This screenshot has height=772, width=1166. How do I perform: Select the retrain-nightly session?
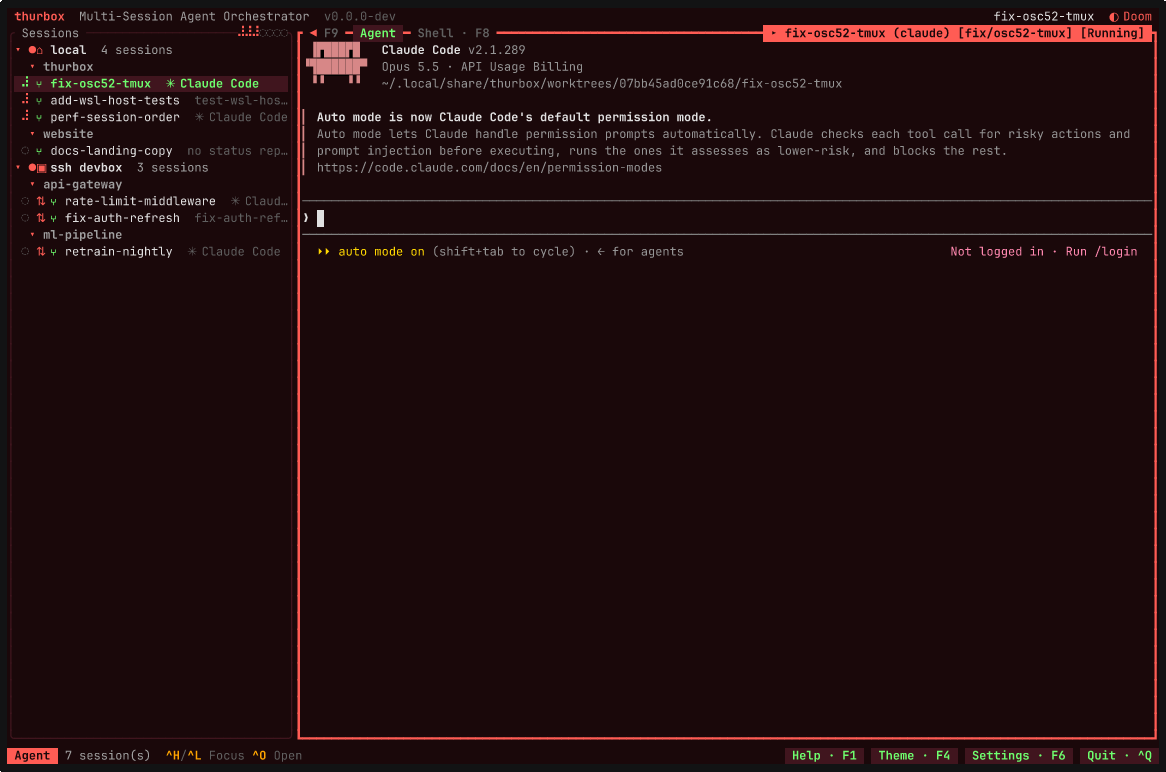point(151,252)
